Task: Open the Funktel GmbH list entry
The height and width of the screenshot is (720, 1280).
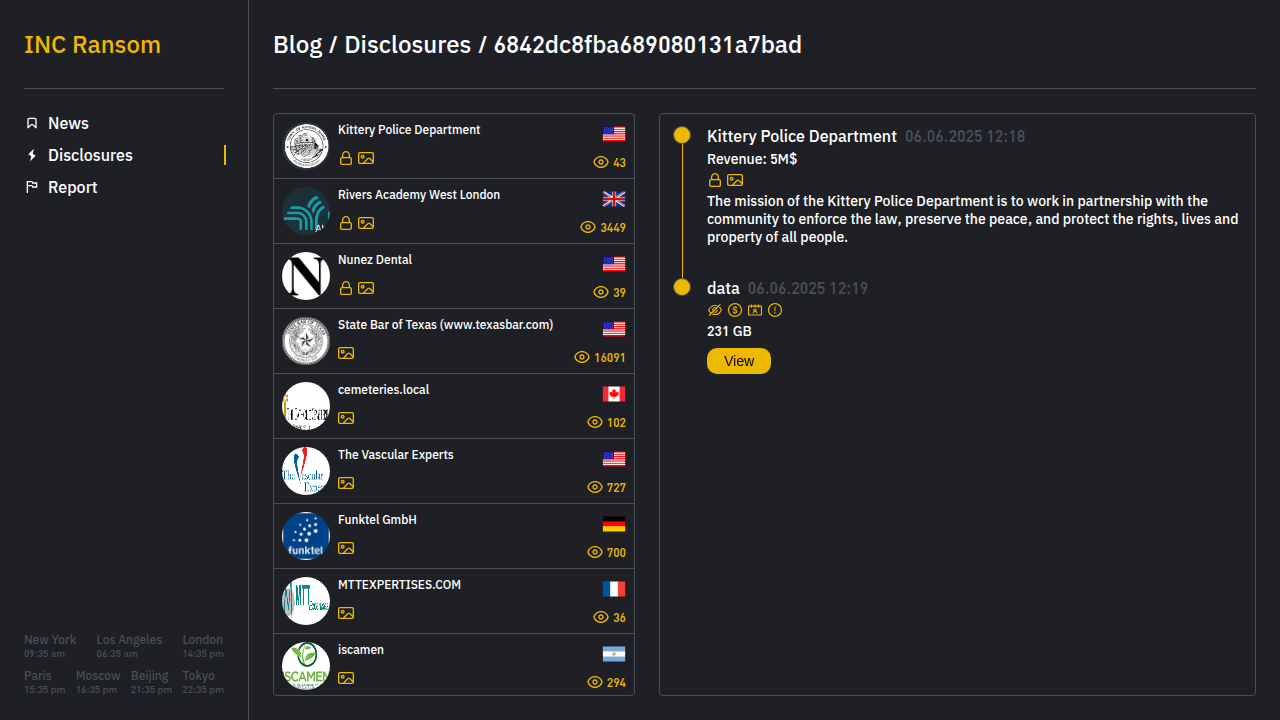Action: point(454,536)
